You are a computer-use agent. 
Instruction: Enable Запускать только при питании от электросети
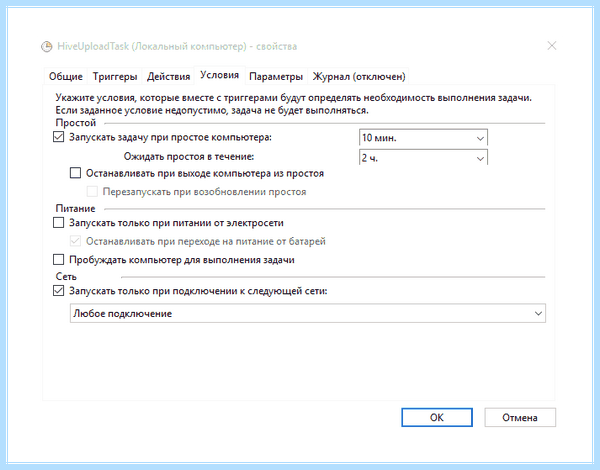tap(58, 222)
